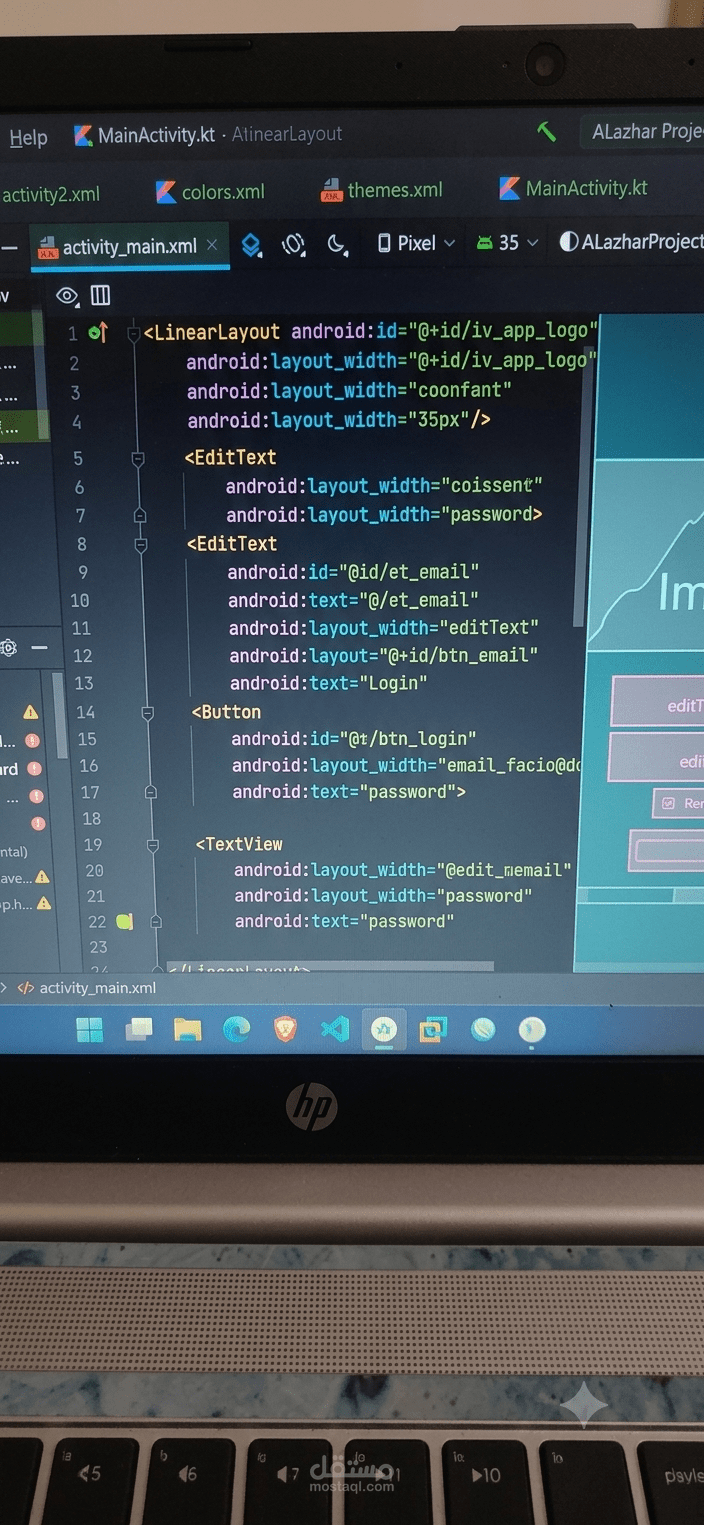The image size is (704, 1525).
Task: Collapse the TextView fold marker on line 19
Action: point(152,845)
